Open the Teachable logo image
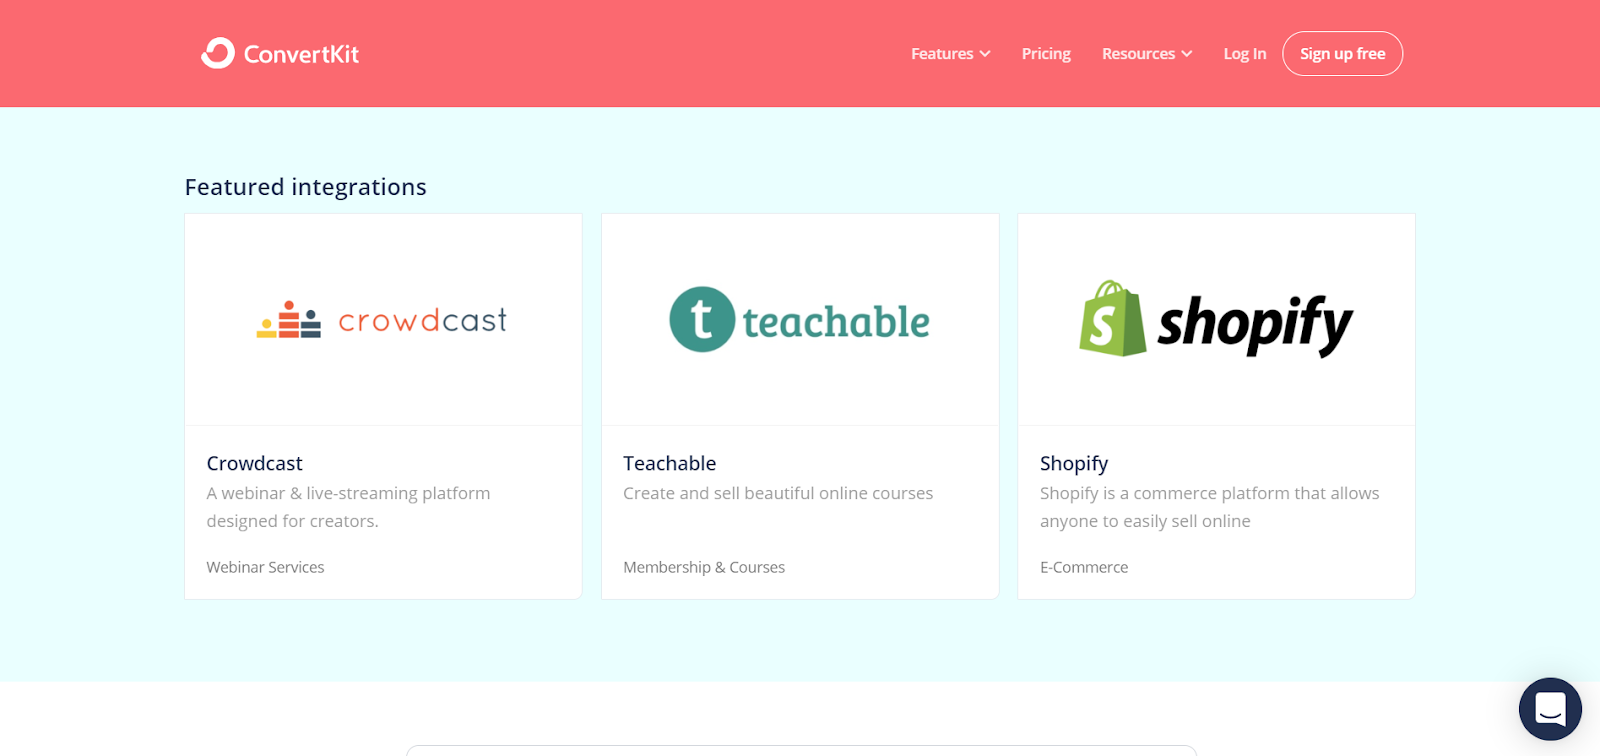This screenshot has width=1600, height=756. coord(800,320)
